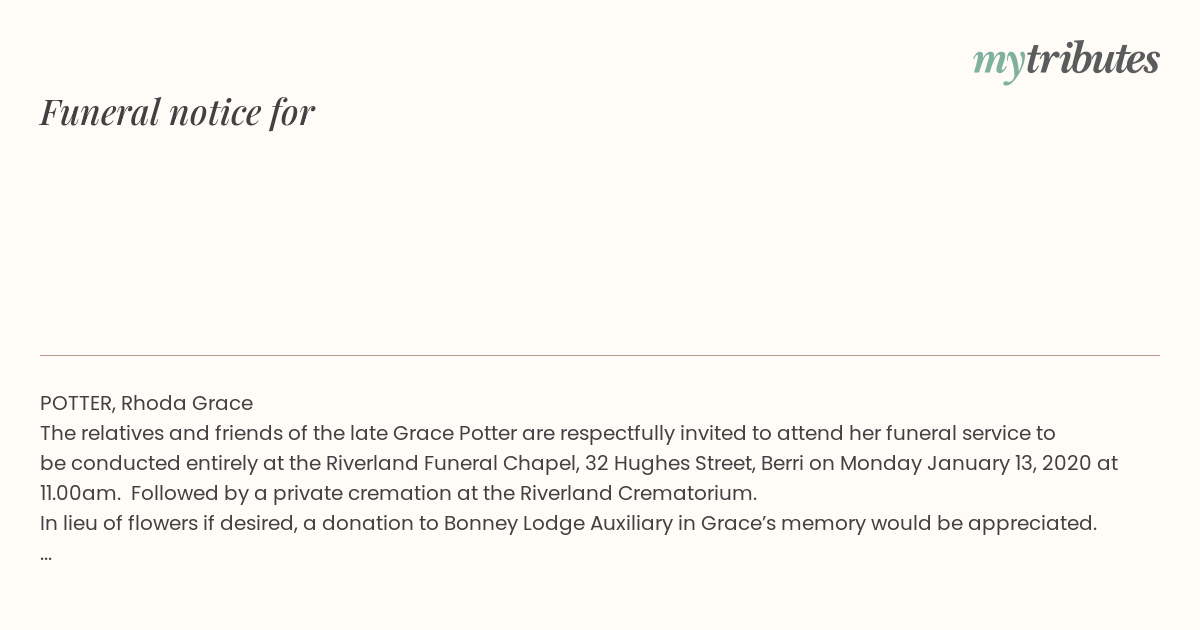
Task: Click the name 'POTTER, Rhoda Grace'
Action: [x=146, y=403]
